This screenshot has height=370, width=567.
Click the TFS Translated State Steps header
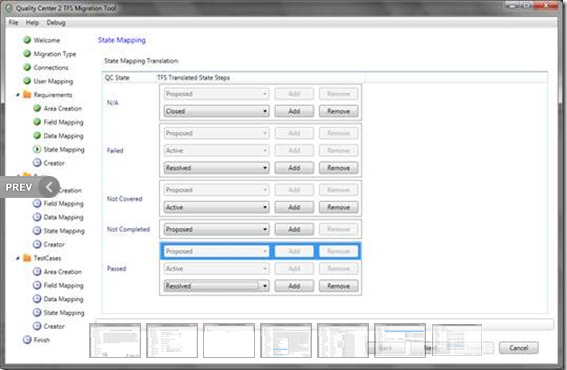pos(193,77)
